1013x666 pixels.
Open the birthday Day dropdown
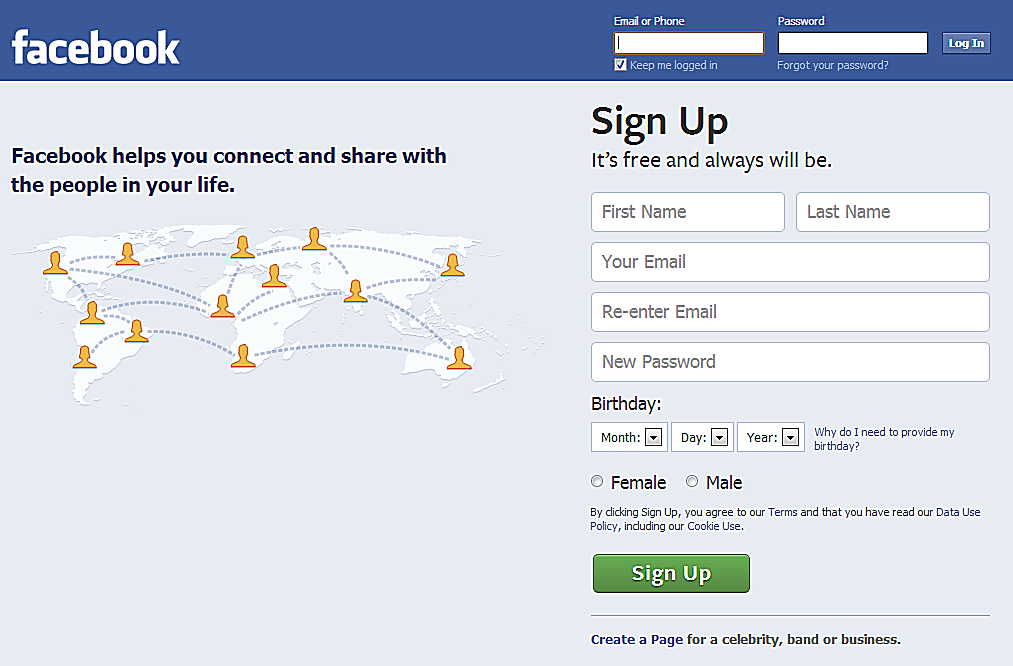pos(702,437)
